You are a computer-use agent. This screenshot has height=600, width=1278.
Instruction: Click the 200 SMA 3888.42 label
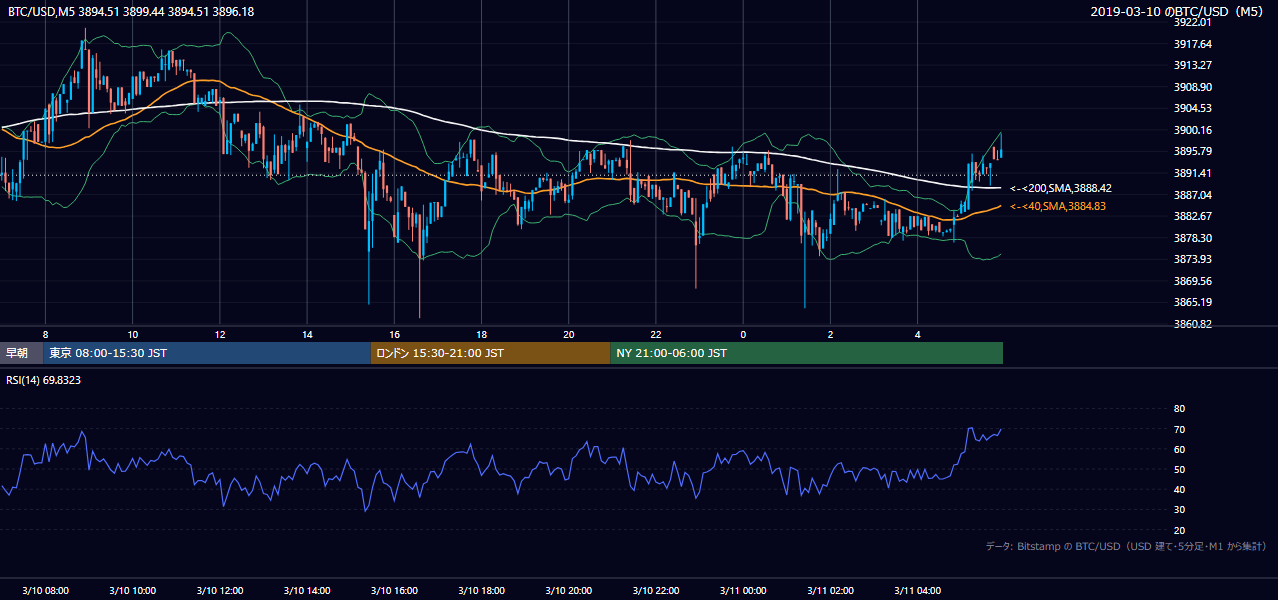tap(1060, 188)
